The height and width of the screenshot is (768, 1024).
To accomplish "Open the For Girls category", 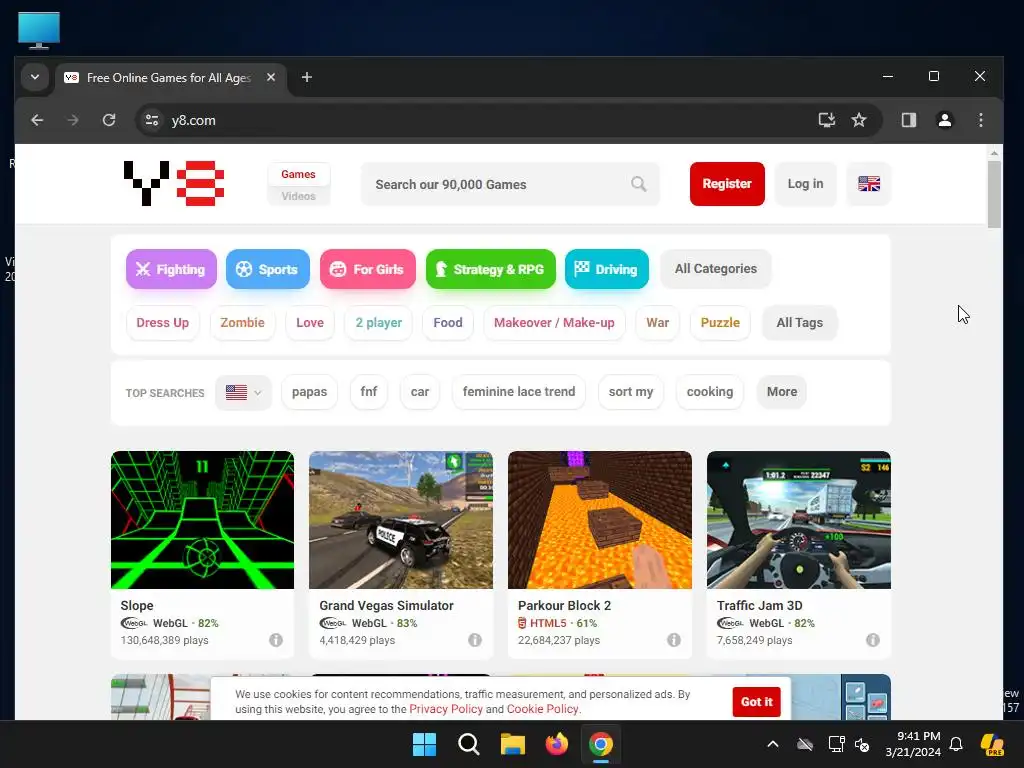I will [368, 269].
